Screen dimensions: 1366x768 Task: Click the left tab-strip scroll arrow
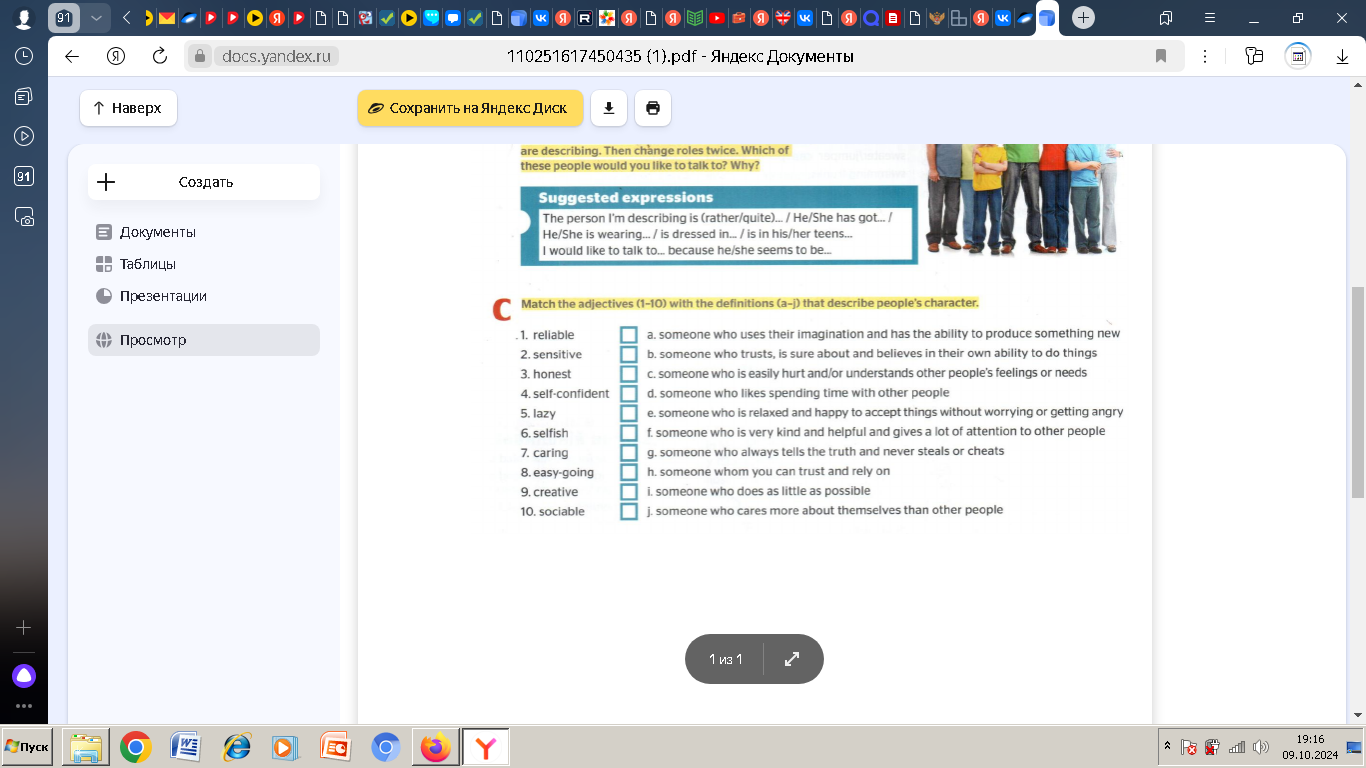[127, 18]
